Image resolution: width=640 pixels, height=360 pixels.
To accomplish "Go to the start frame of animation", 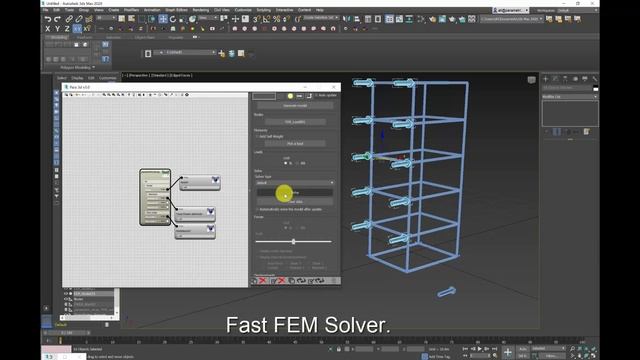I will point(465,349).
